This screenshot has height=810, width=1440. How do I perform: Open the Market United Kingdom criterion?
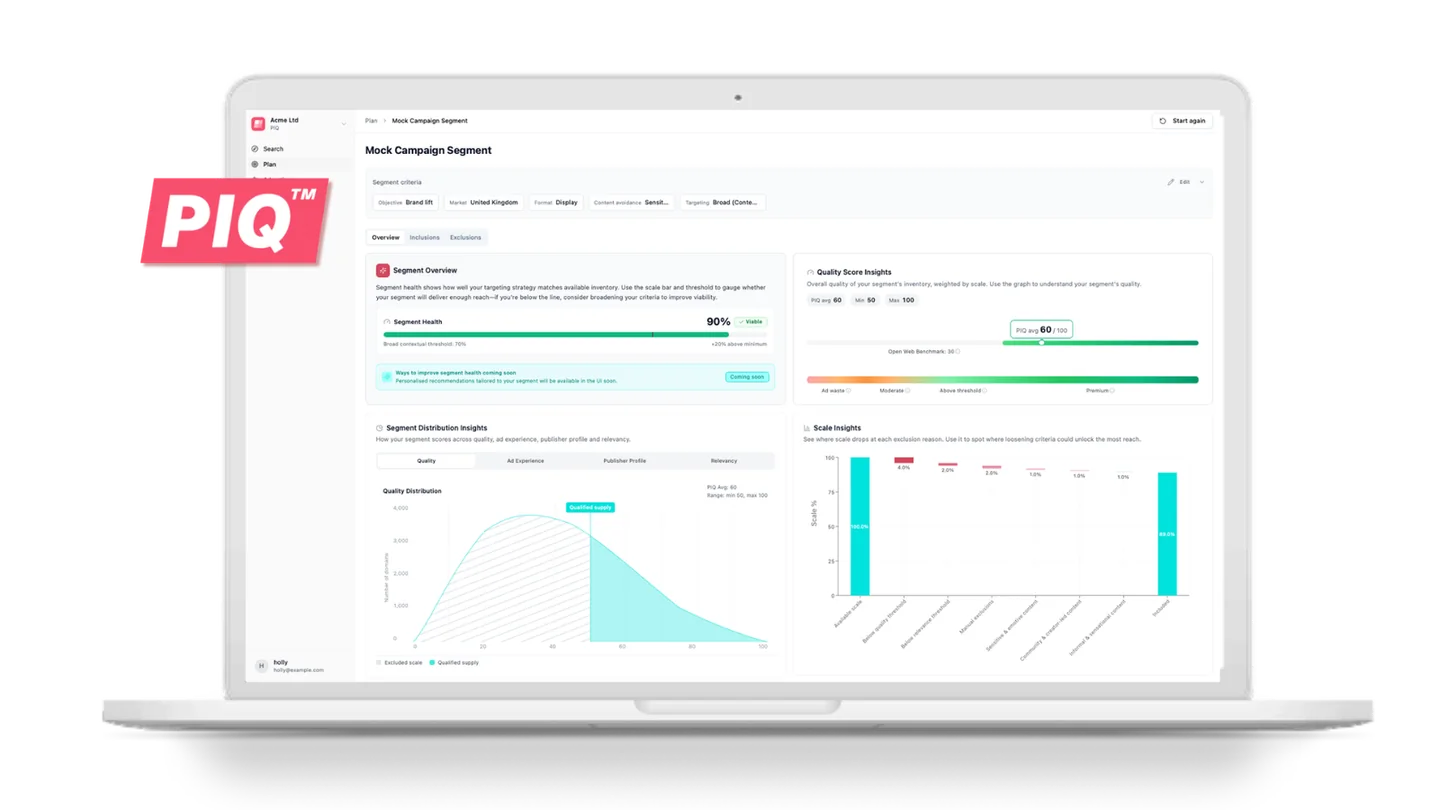(x=484, y=203)
